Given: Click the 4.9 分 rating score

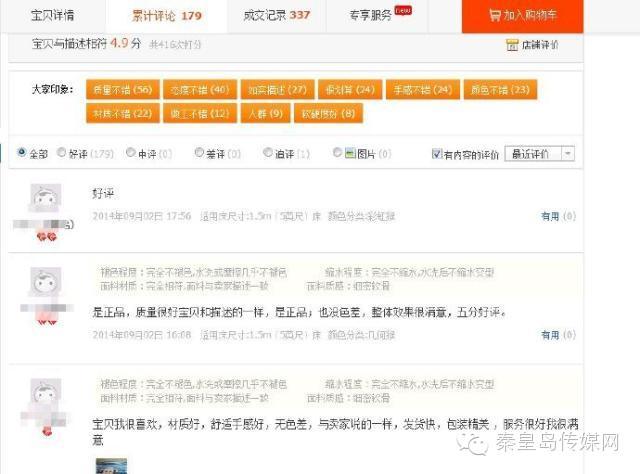Looking at the screenshot, I should click(x=126, y=43).
